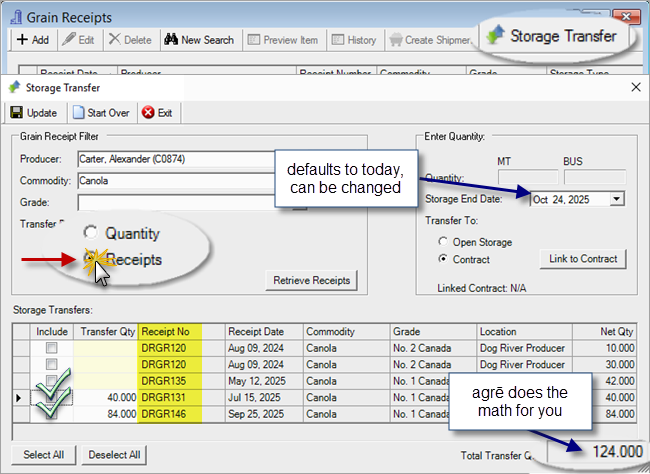Click the Producer combo box
The width and height of the screenshot is (650, 474).
(176, 159)
